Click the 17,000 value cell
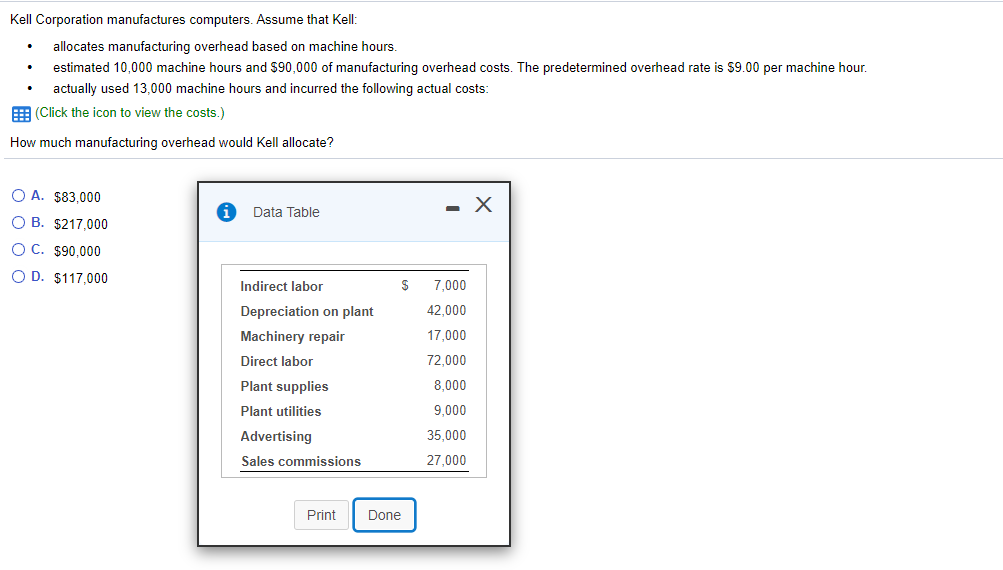 click(446, 335)
